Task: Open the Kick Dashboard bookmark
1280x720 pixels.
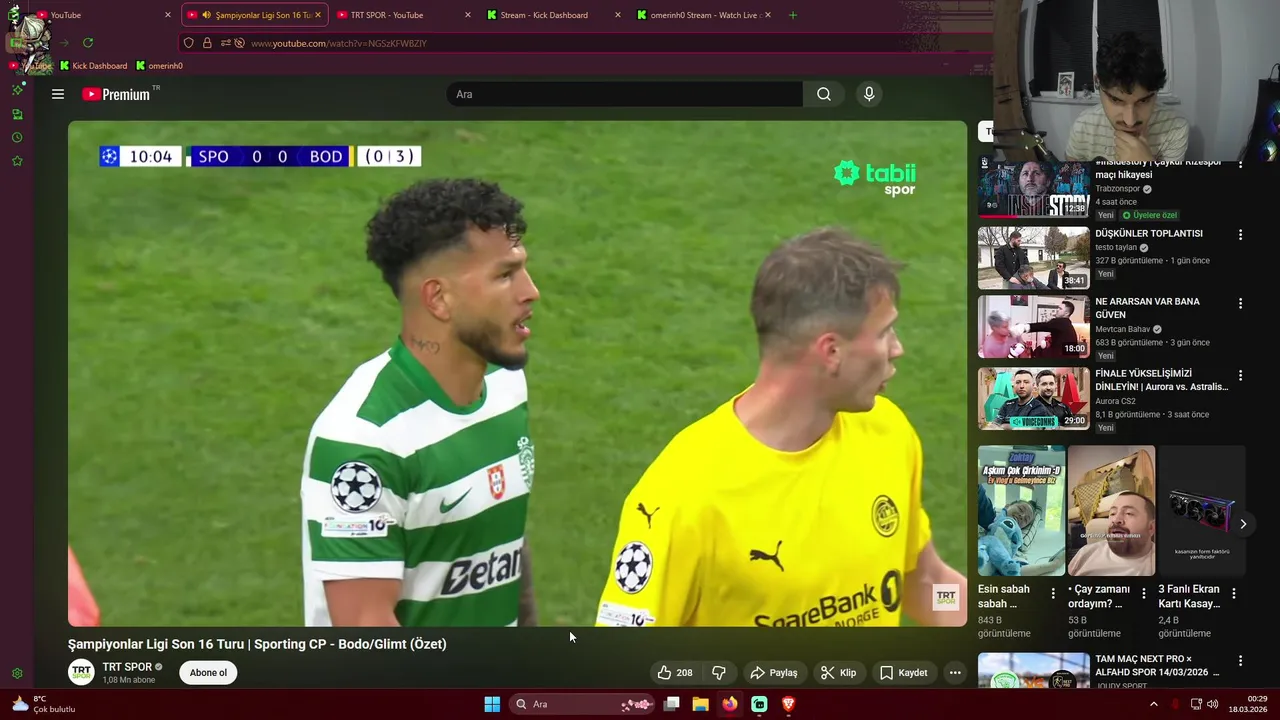Action: [x=93, y=66]
